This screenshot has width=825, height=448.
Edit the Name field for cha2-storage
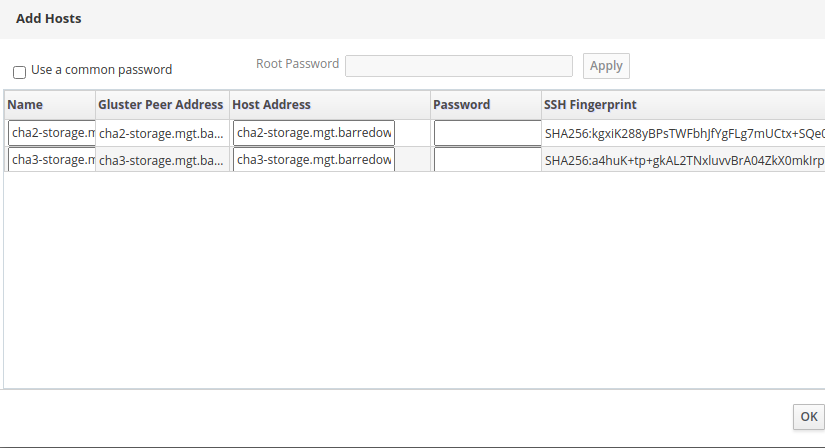tap(52, 133)
